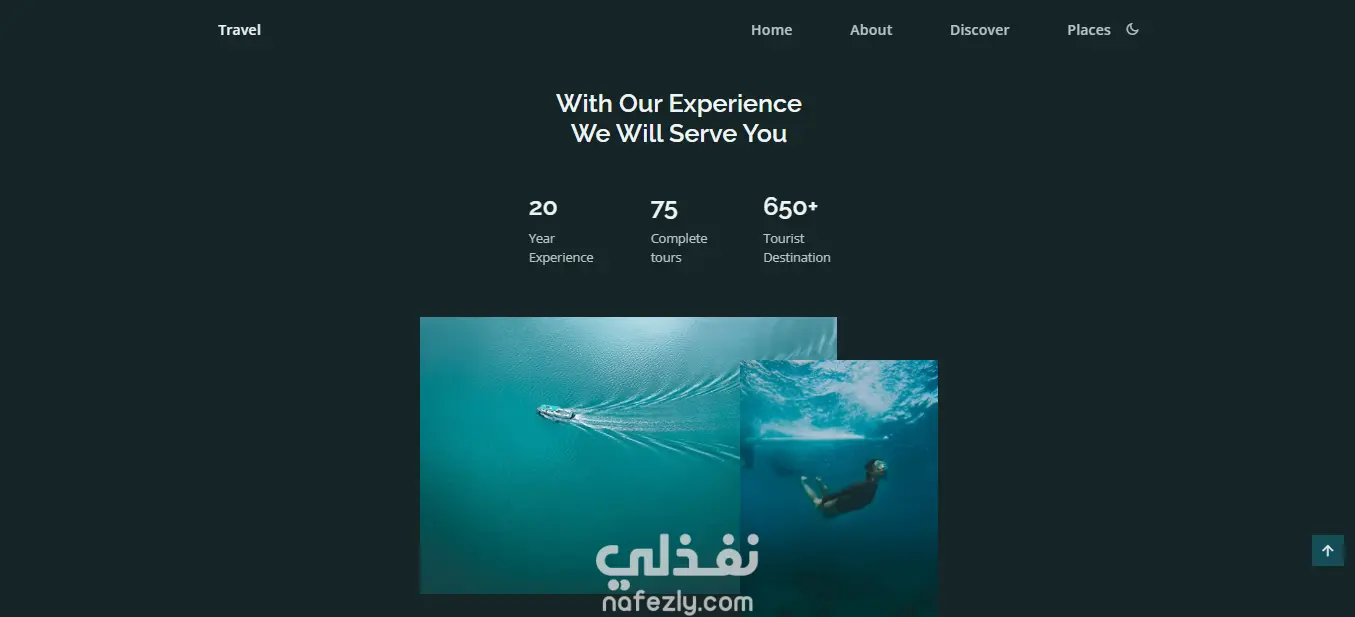Click the Year Experience label
This screenshot has width=1355, height=617.
(x=561, y=248)
